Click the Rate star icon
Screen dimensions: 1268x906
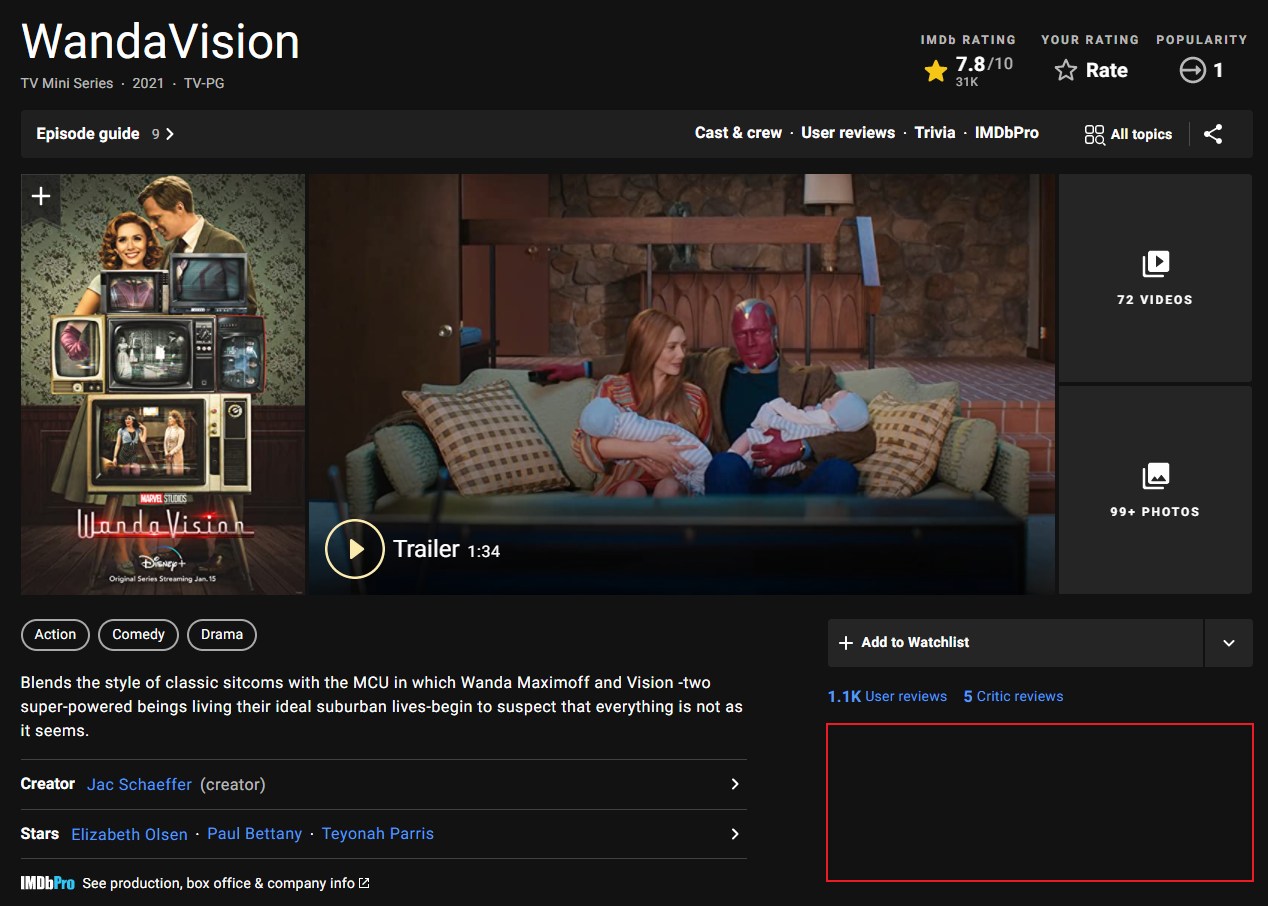pyautogui.click(x=1066, y=71)
